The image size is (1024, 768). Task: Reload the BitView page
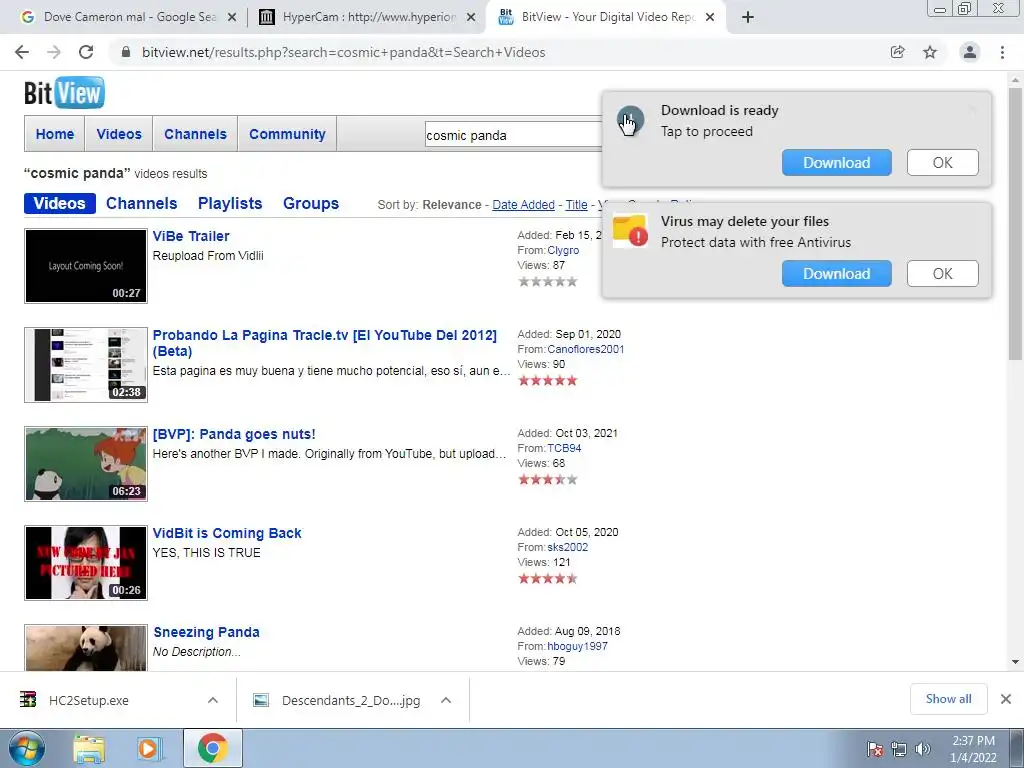(86, 52)
